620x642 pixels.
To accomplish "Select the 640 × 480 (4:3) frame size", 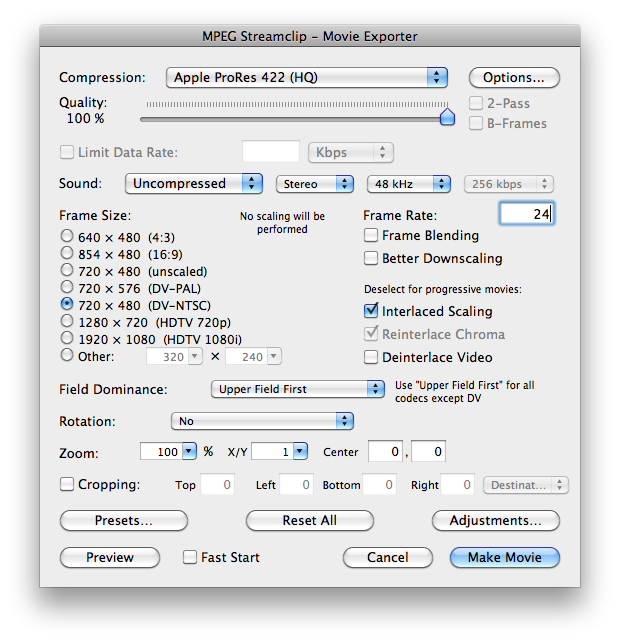I will click(67, 236).
